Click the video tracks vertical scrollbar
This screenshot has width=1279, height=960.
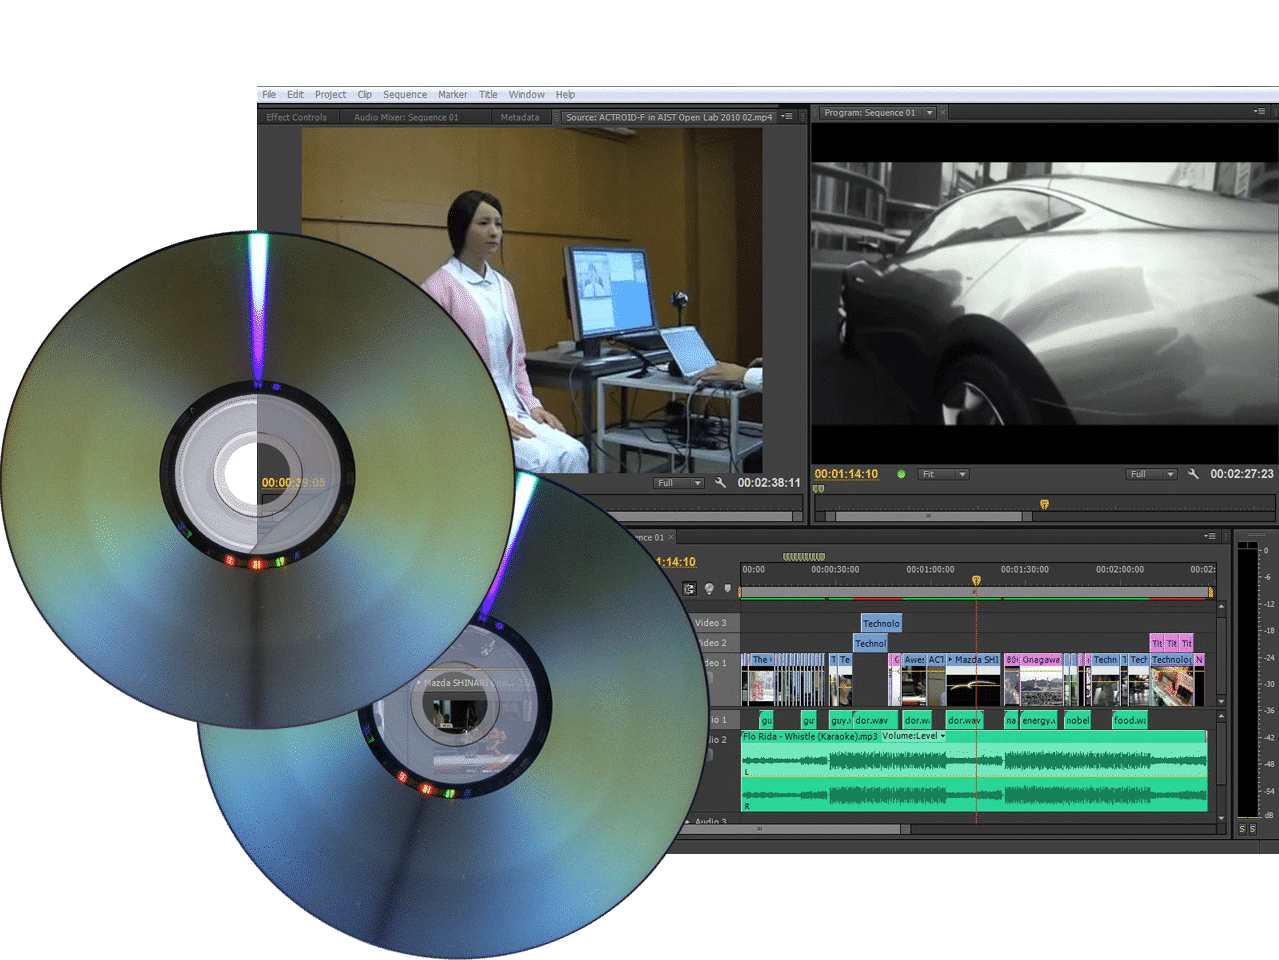[1221, 653]
